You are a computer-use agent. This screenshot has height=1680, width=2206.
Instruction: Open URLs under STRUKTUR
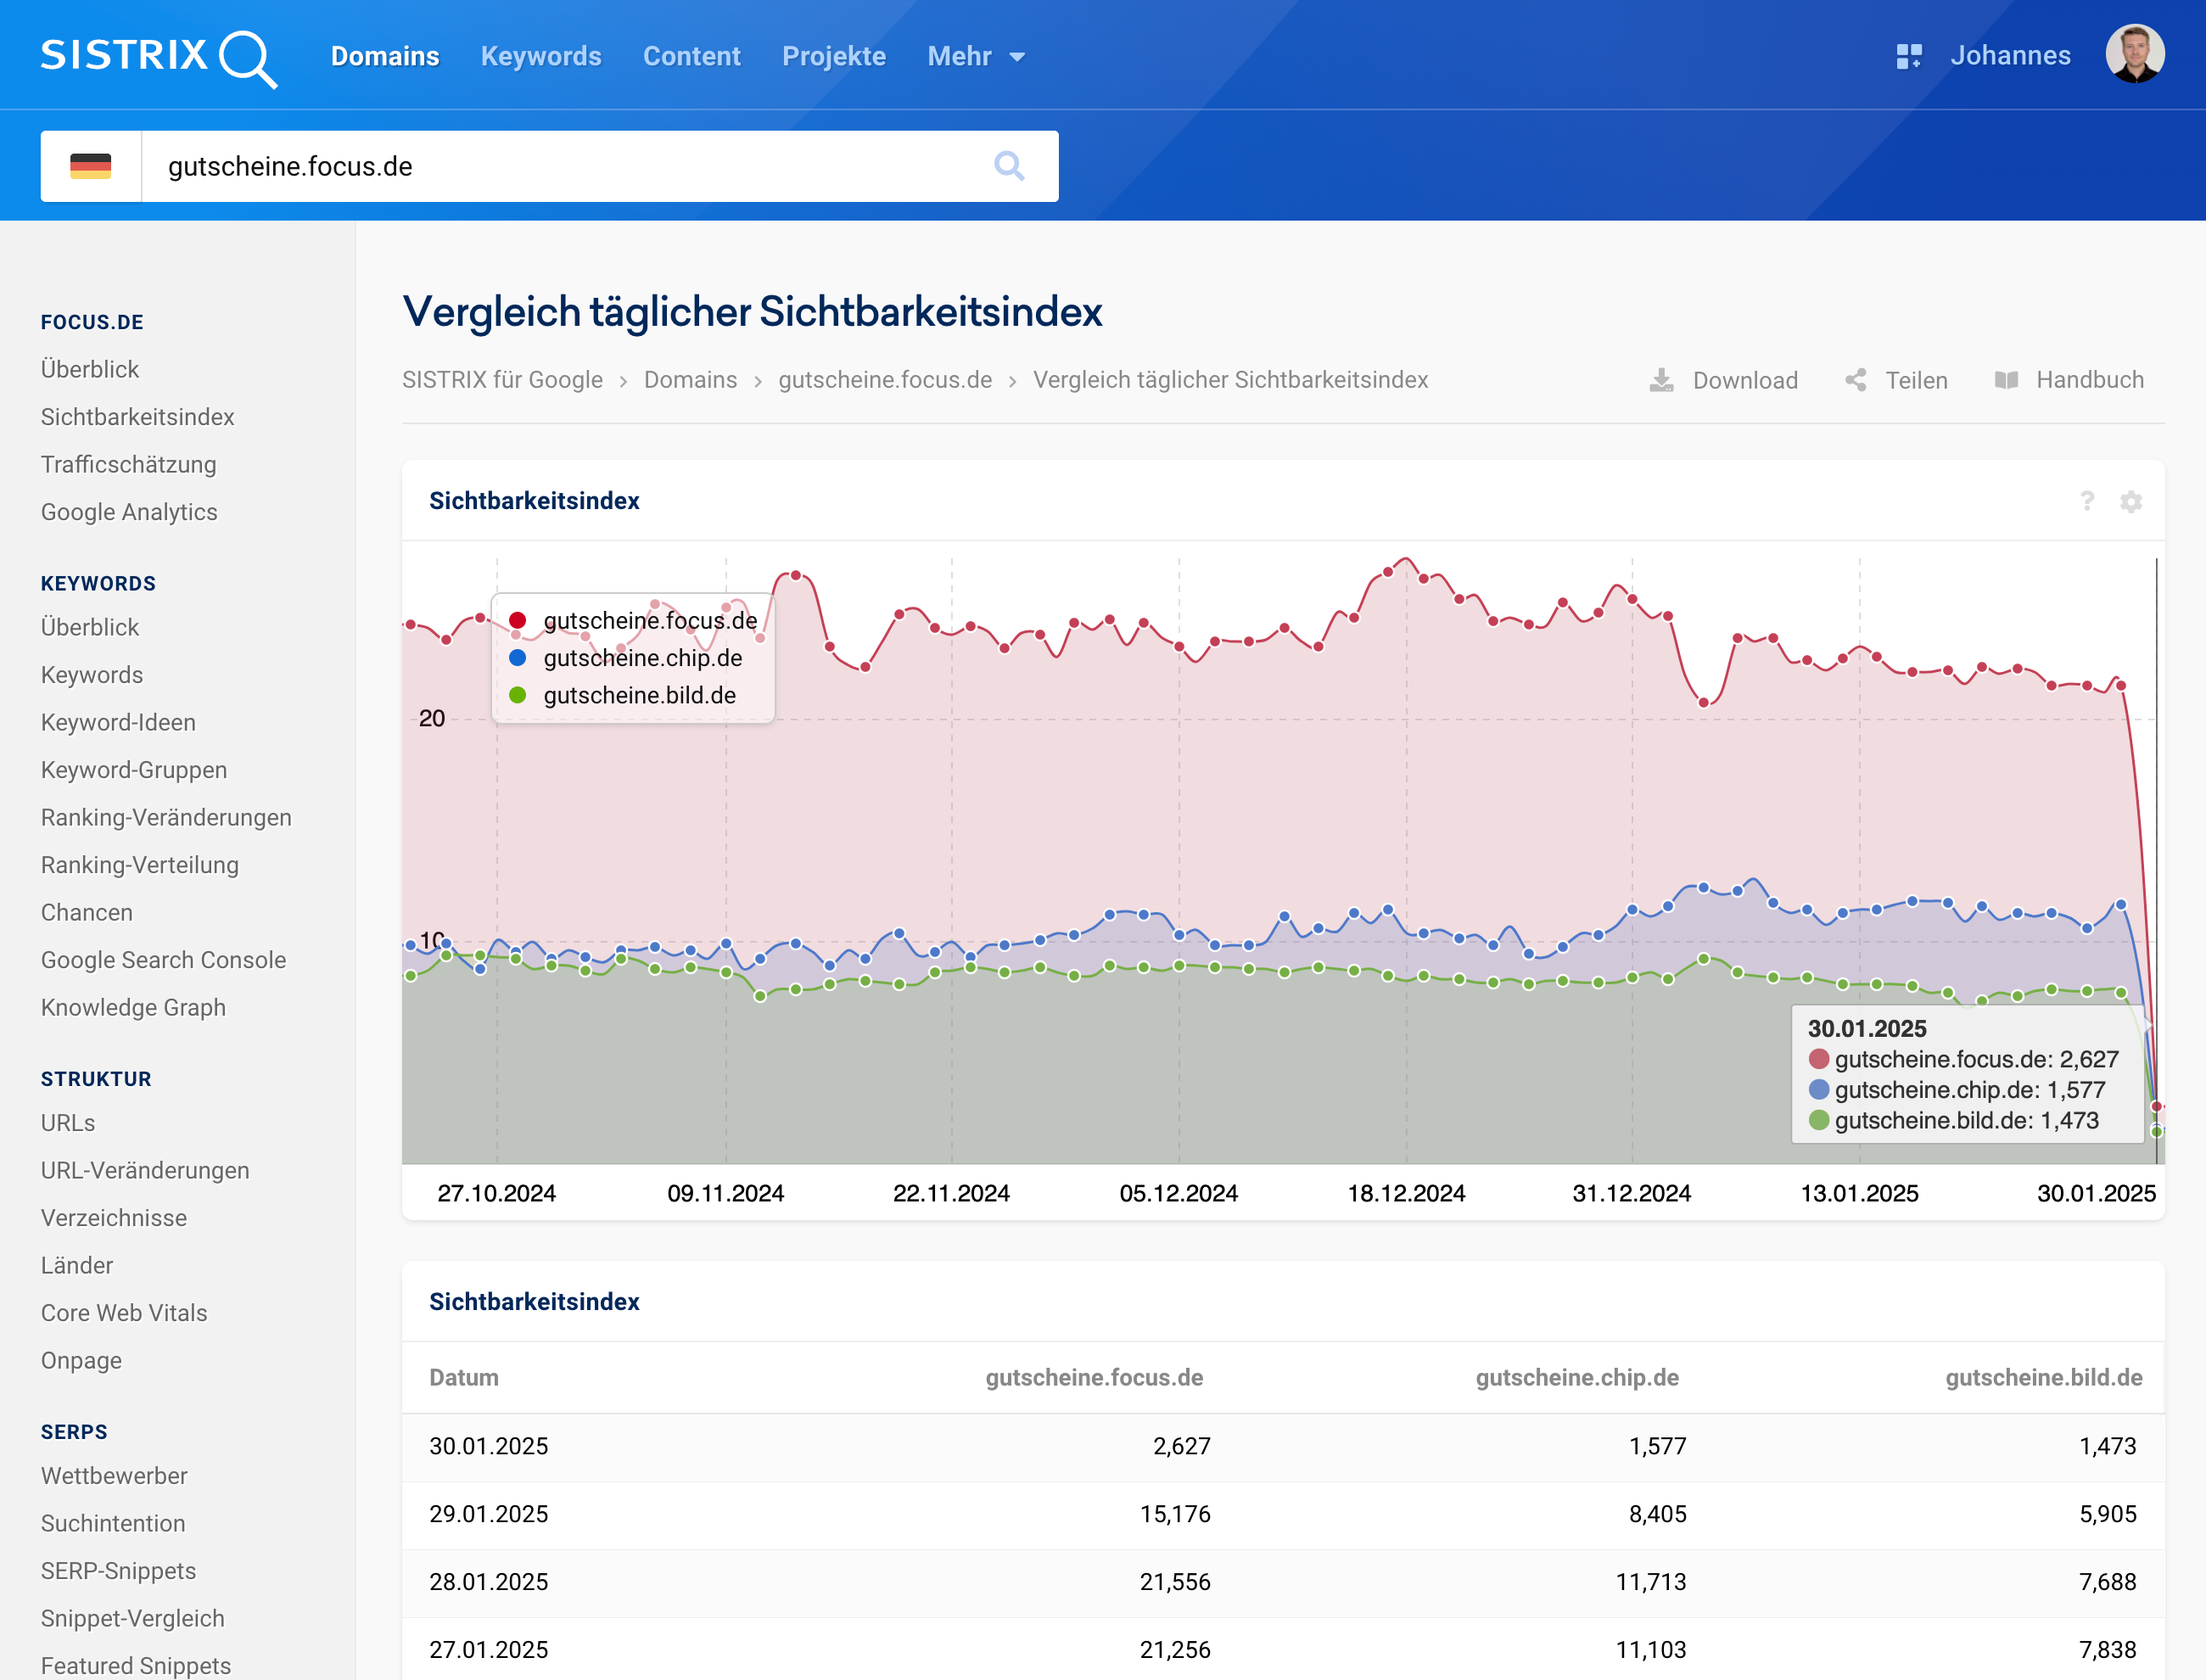tap(68, 1123)
